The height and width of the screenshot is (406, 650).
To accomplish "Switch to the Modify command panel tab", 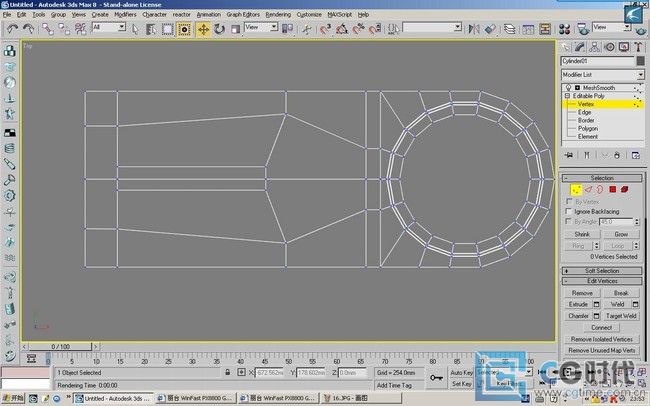I will [x=580, y=47].
